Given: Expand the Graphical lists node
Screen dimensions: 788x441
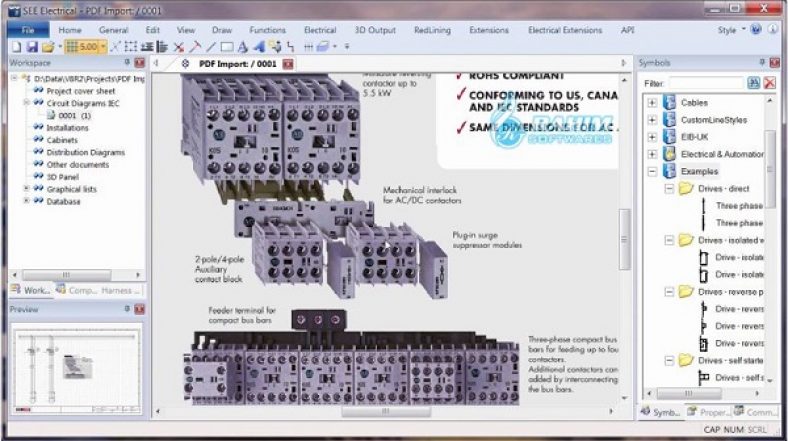Looking at the screenshot, I should point(26,188).
